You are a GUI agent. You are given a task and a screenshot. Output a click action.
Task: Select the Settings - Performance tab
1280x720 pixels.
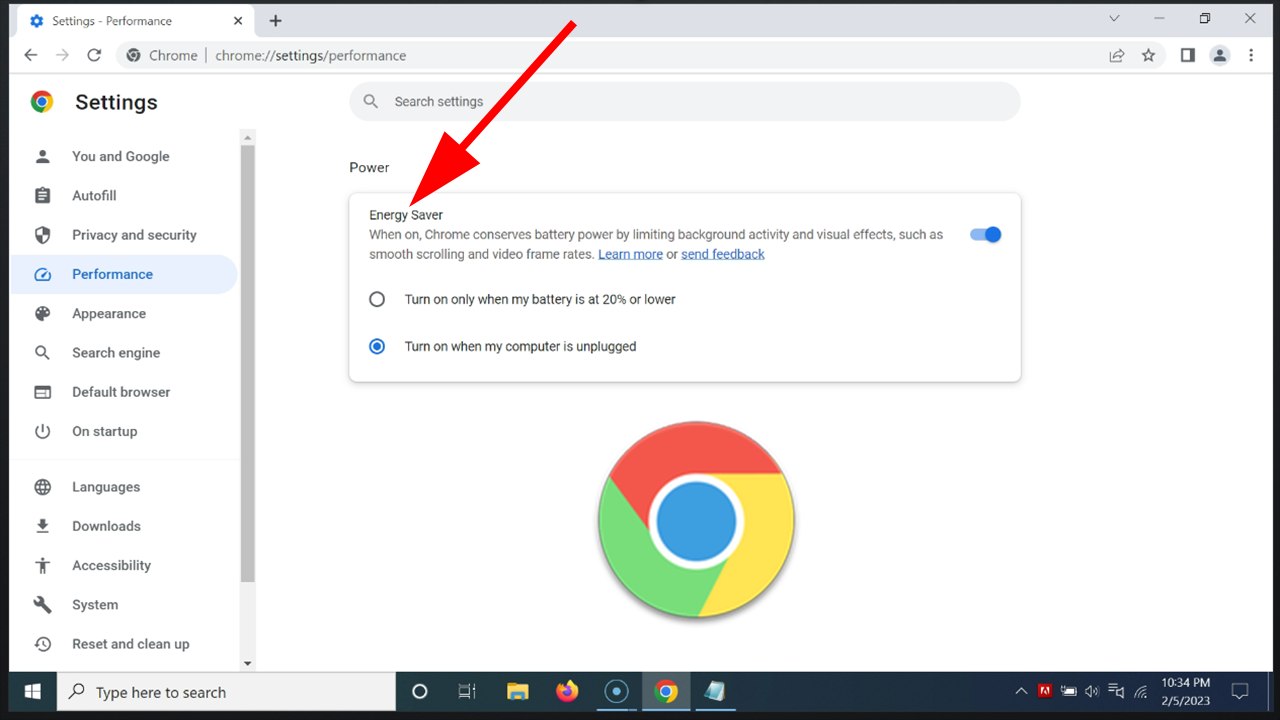click(135, 21)
